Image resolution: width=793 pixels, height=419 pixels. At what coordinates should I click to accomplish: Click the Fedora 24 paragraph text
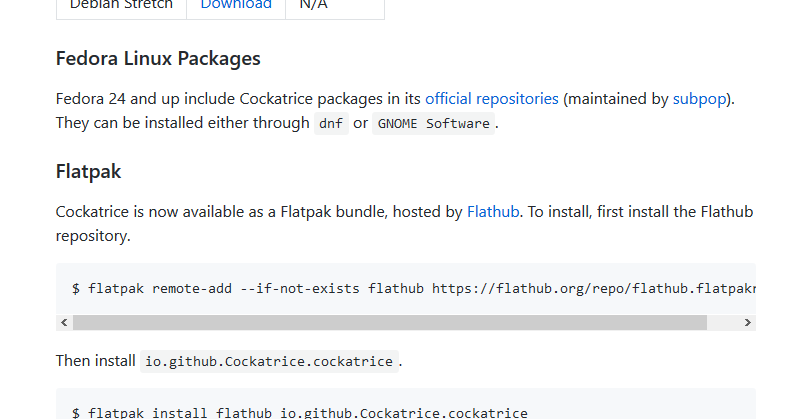395,111
